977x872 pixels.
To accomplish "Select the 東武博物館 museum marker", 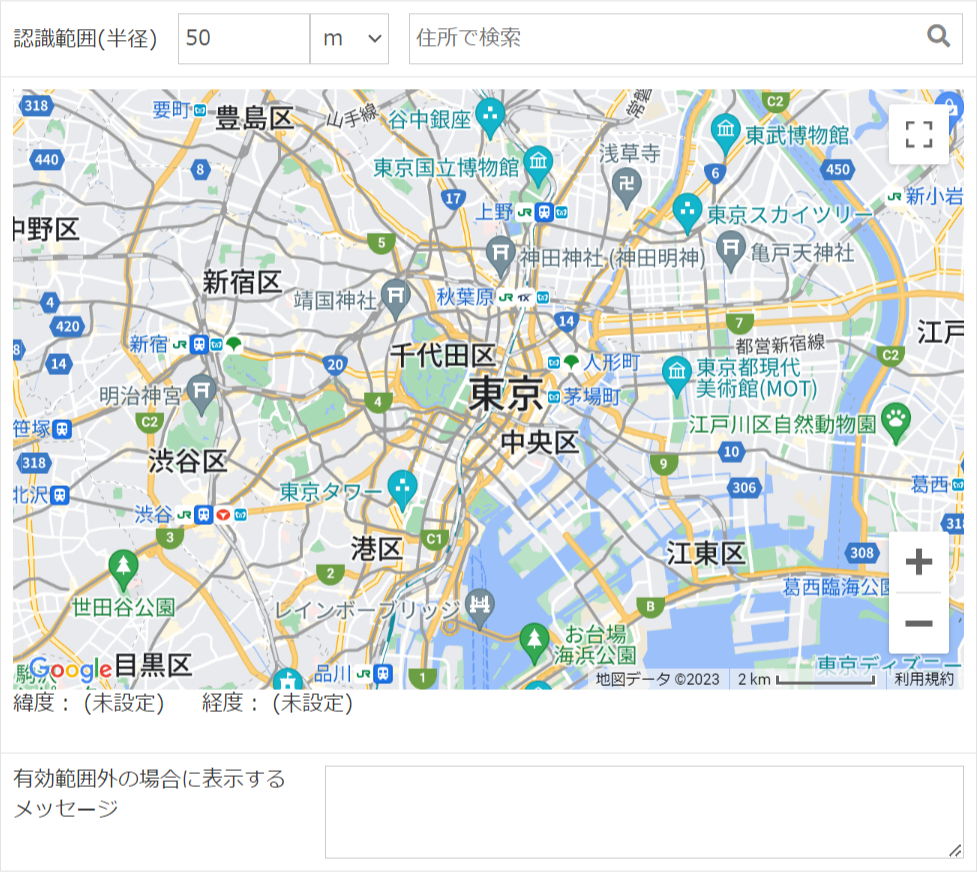I will [x=725, y=133].
